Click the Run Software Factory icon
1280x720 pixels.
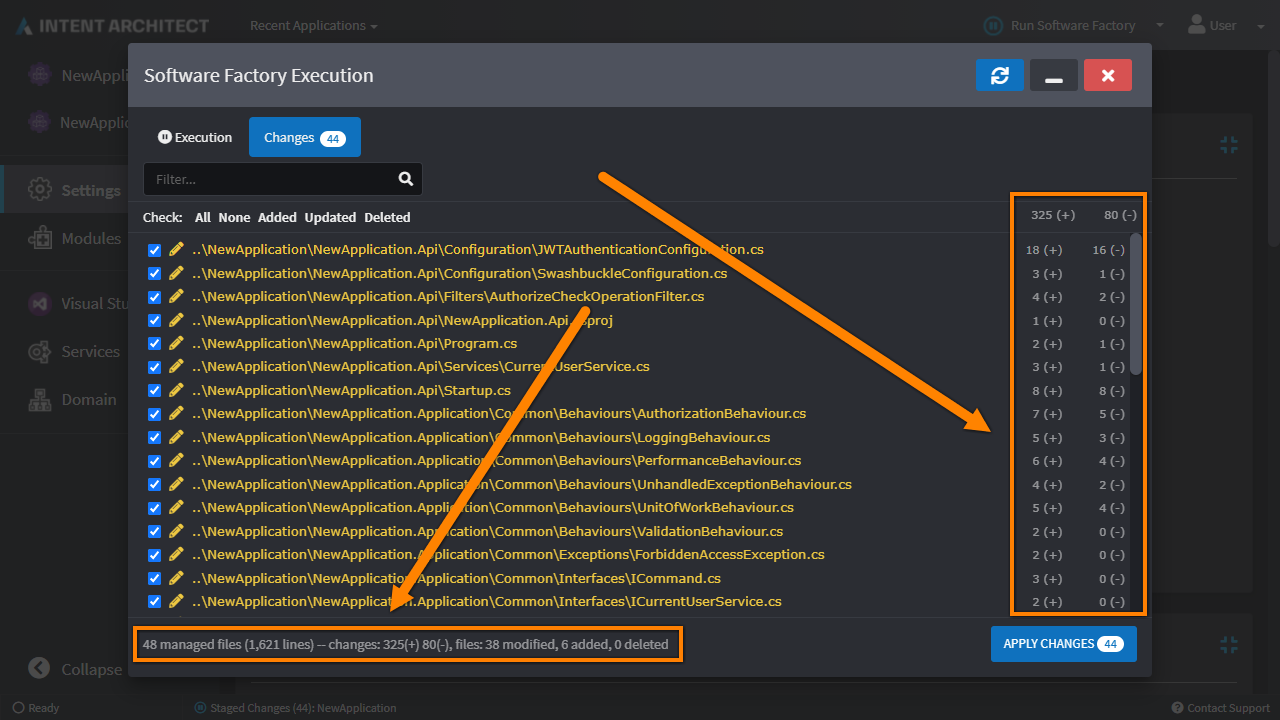993,26
